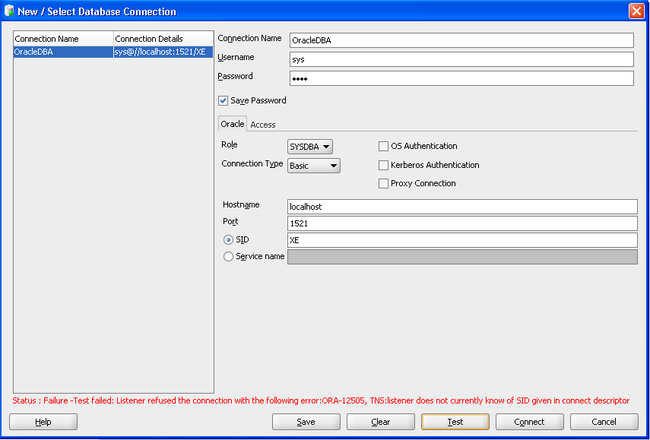Click into the Password field
The width and height of the screenshot is (650, 440).
(x=461, y=78)
